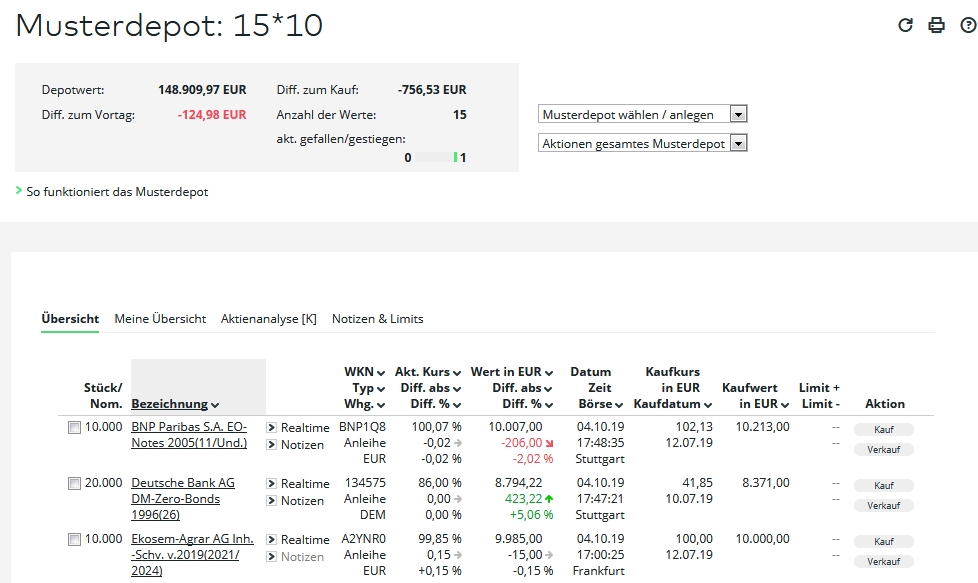This screenshot has height=583, width=978.
Task: Tick the Ekosem-Agrar row checkbox
Action: (74, 540)
